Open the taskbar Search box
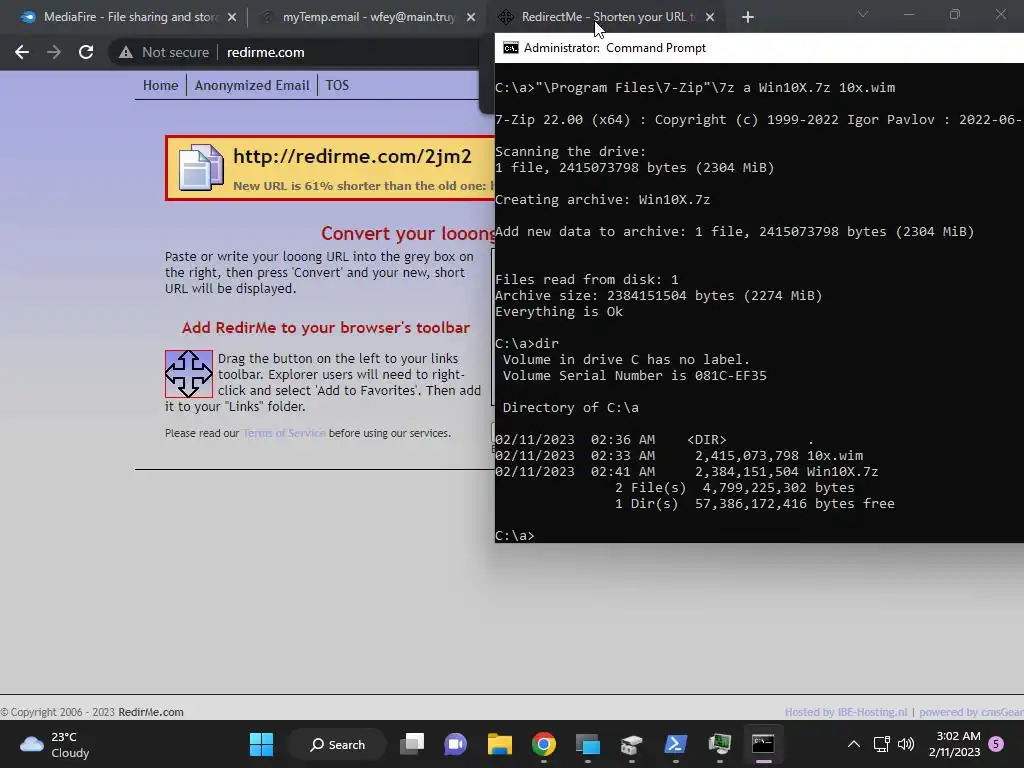 (x=338, y=744)
